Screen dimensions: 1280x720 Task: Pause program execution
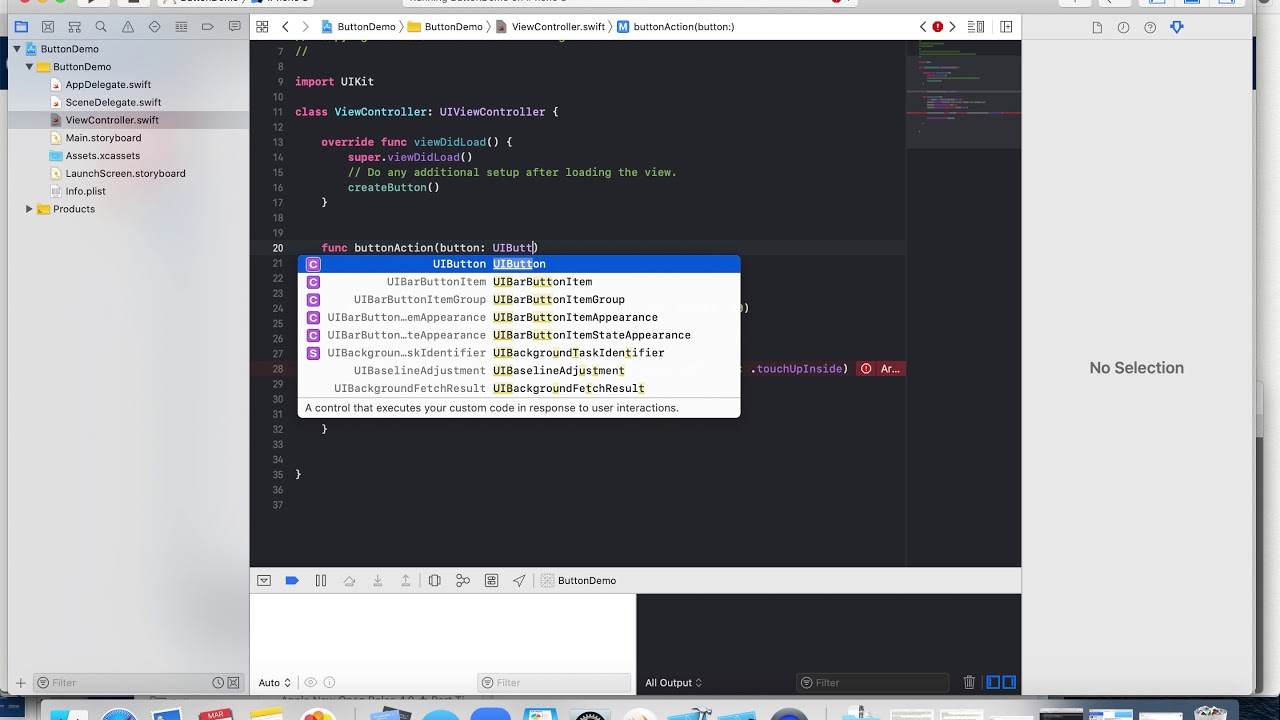click(321, 581)
